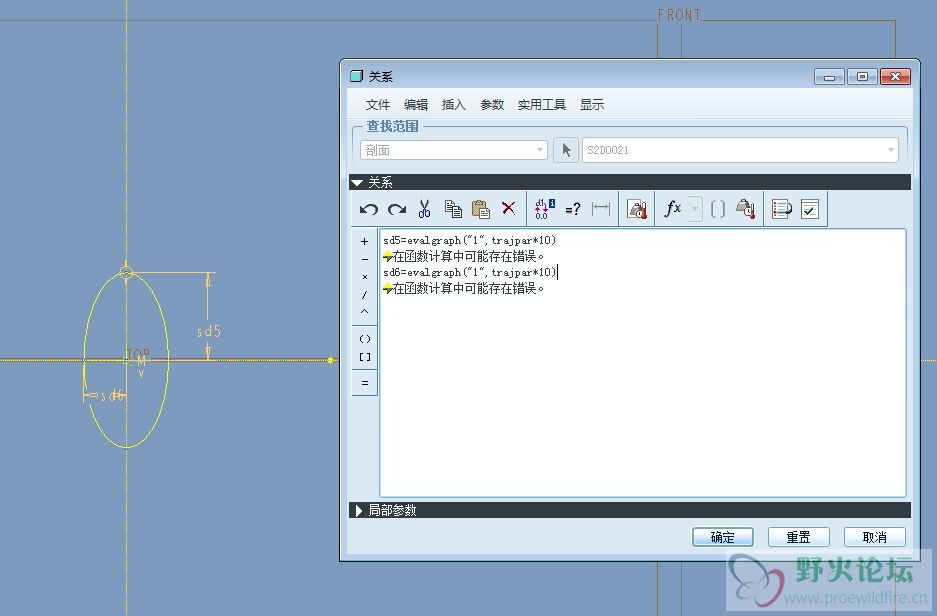Select the FRONT datum label

pos(679,15)
